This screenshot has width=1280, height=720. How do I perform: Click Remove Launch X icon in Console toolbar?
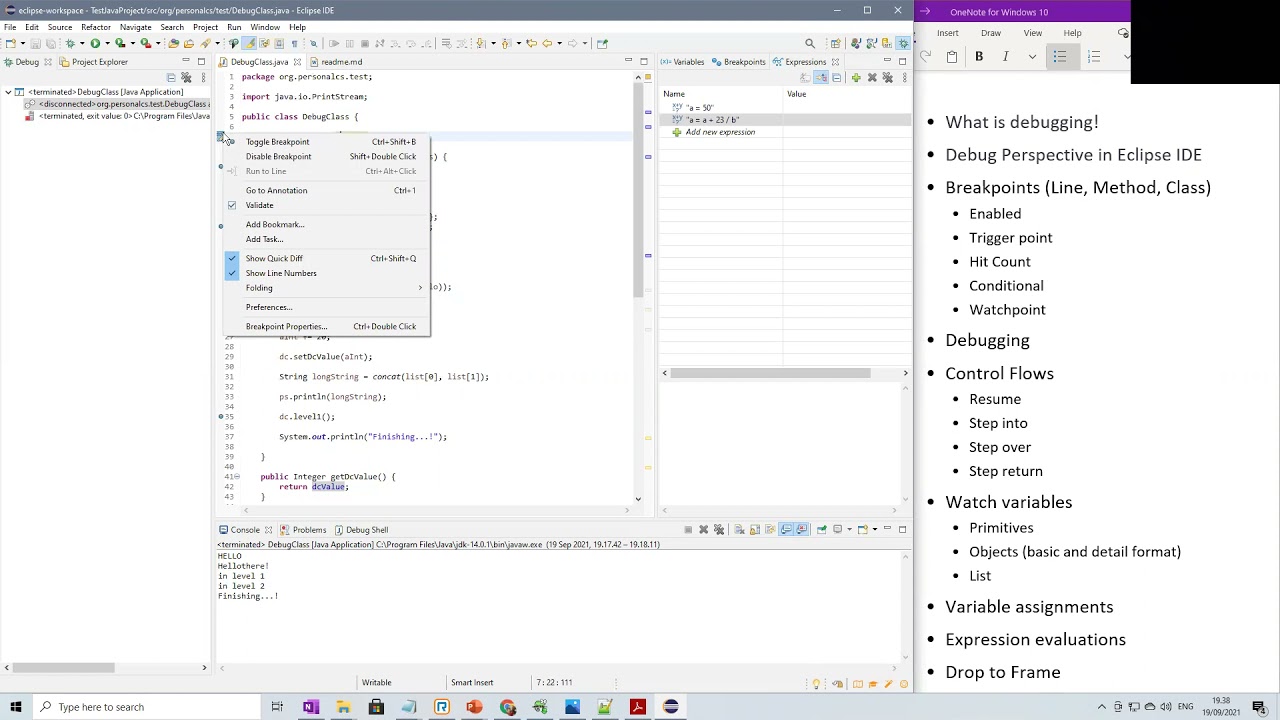point(703,529)
